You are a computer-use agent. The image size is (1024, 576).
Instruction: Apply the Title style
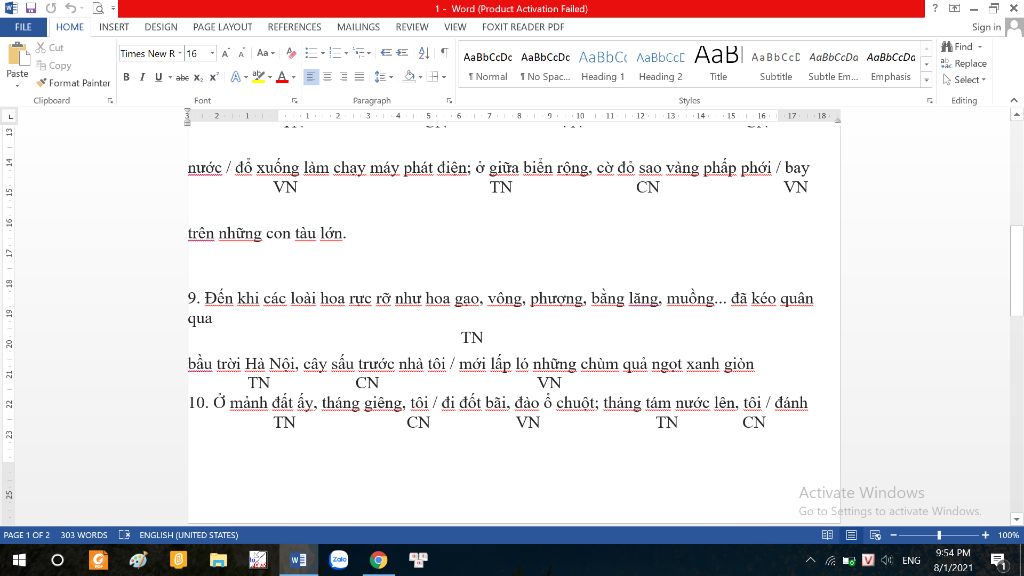[x=718, y=65]
